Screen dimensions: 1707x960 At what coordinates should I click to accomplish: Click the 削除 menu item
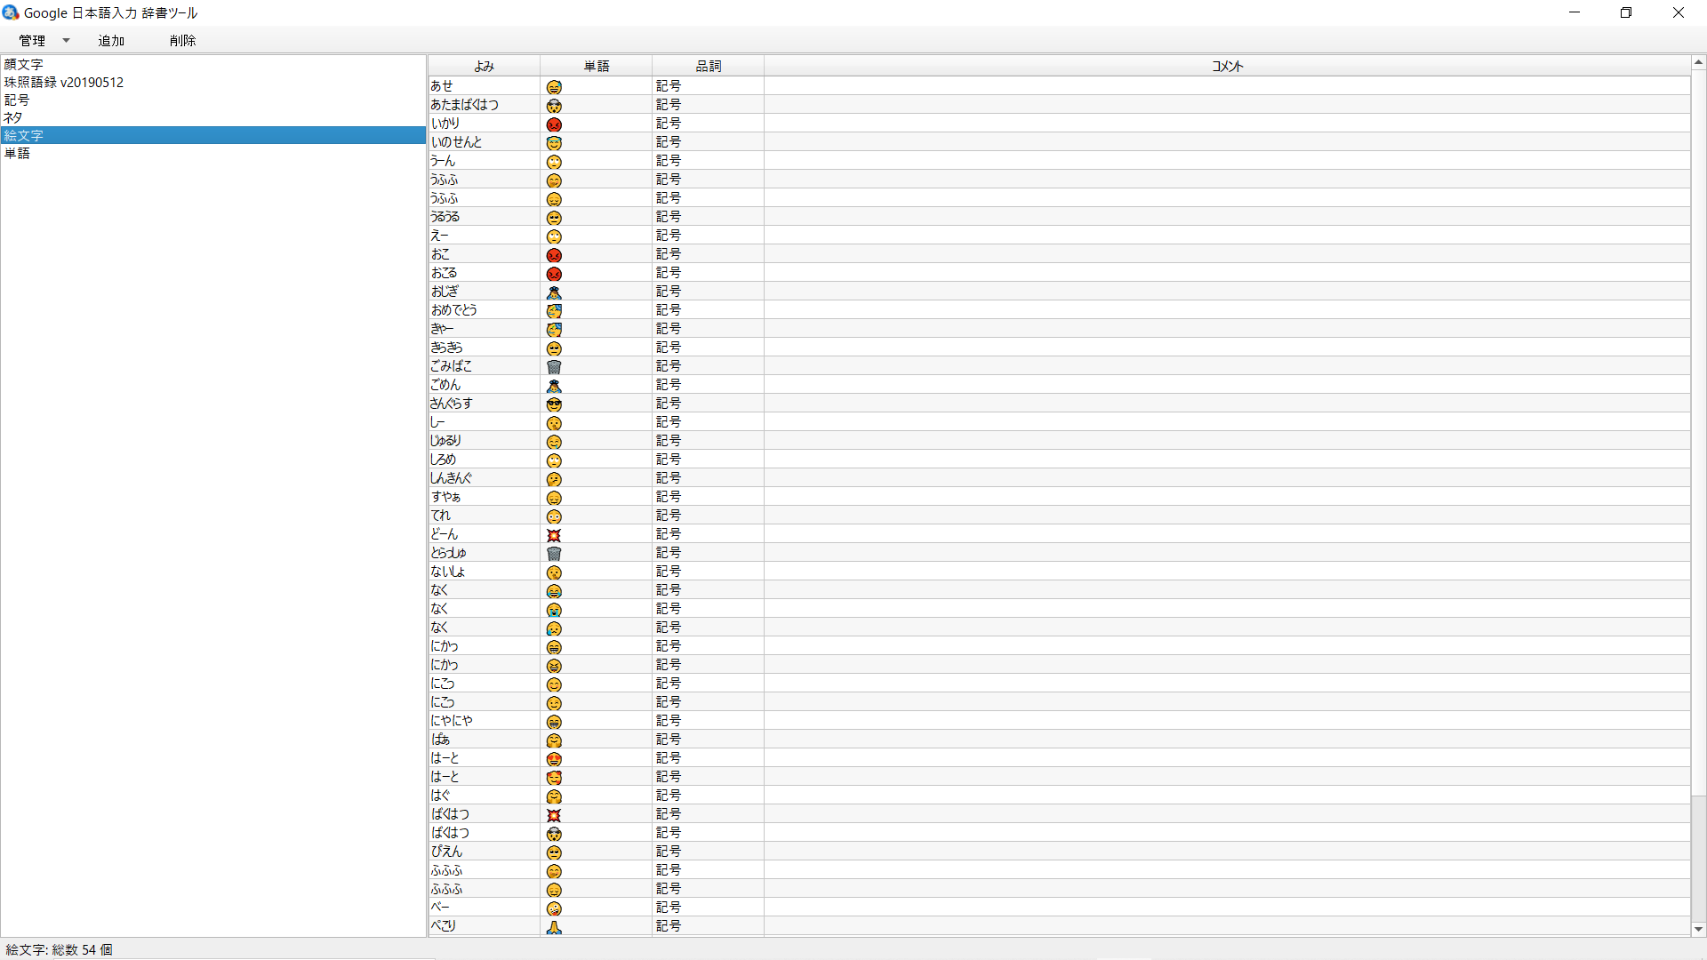click(182, 41)
